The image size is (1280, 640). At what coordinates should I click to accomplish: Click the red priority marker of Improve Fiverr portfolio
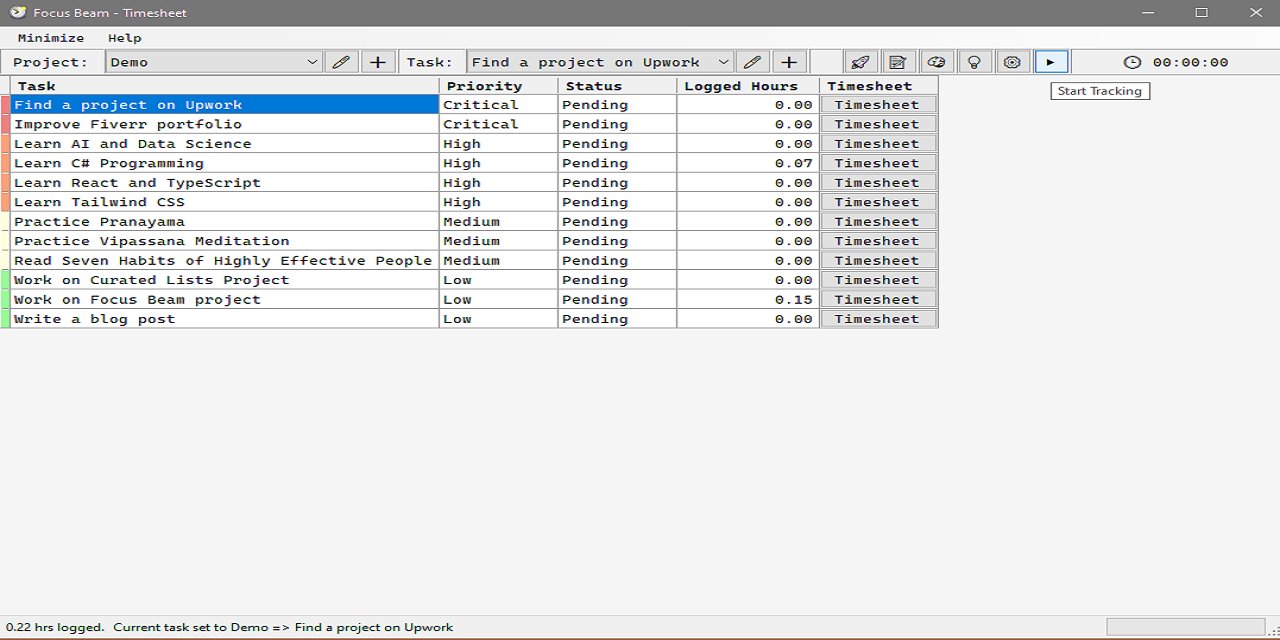click(x=5, y=124)
